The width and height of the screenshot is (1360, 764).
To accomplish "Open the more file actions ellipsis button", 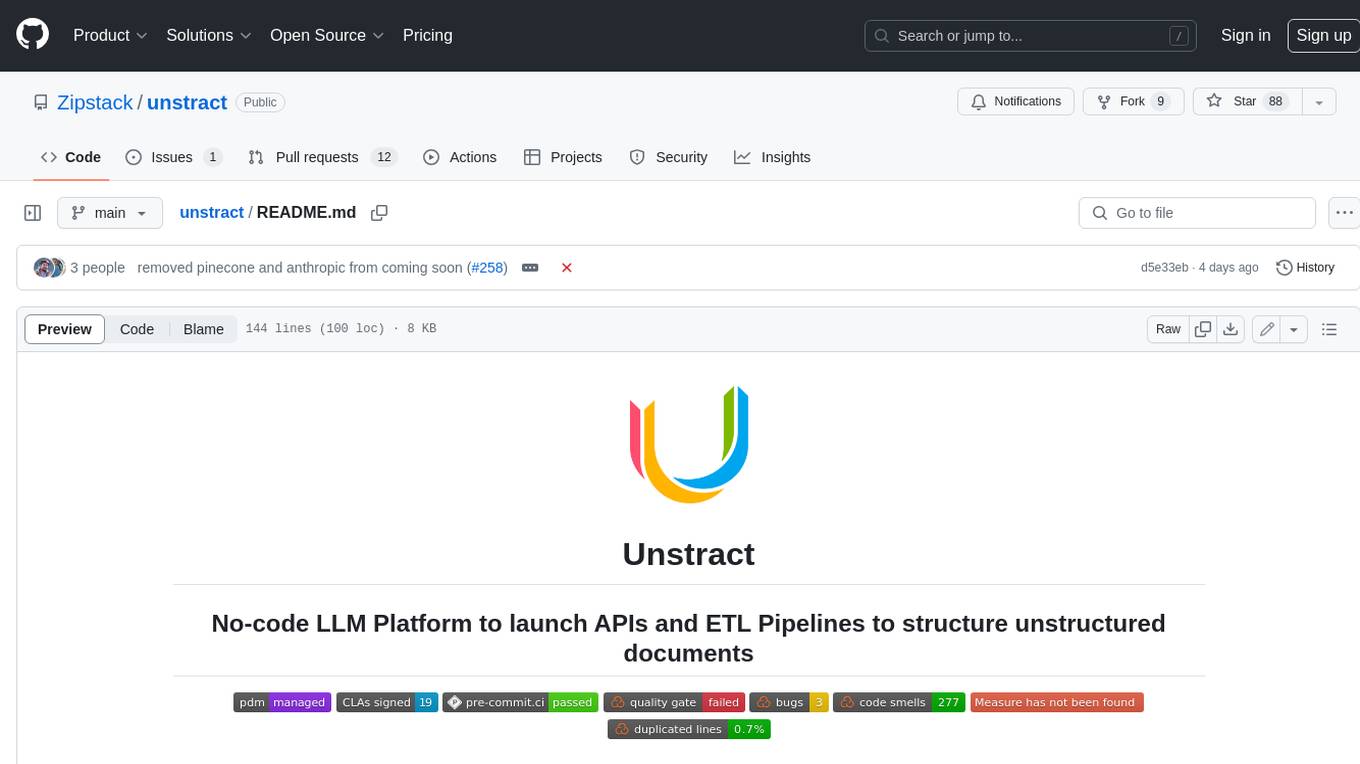I will coord(1345,213).
